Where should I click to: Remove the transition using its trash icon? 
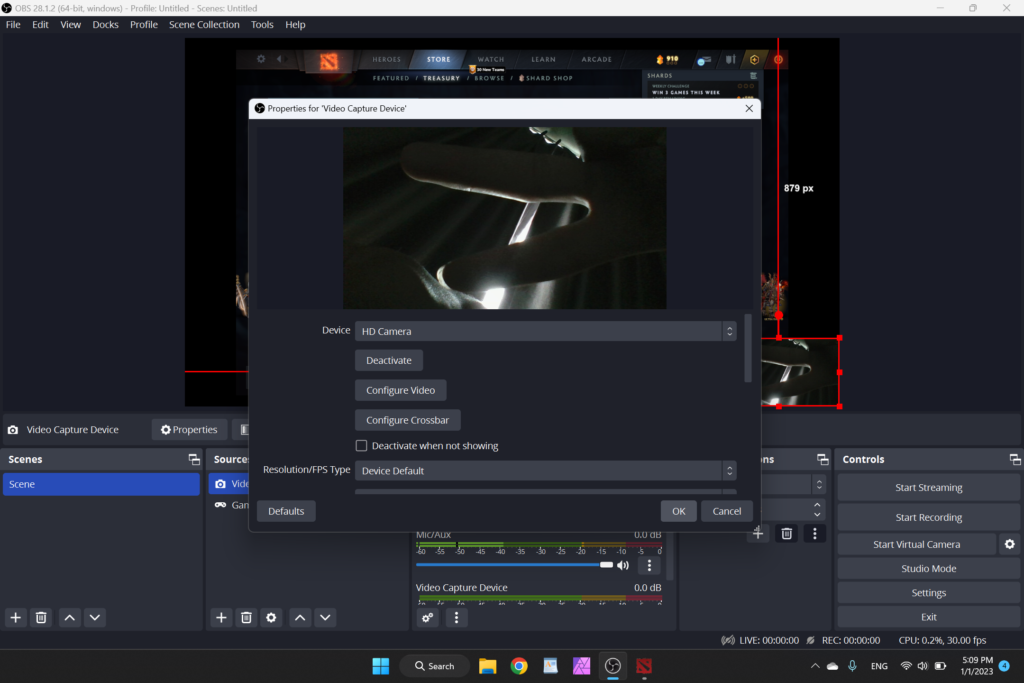click(x=787, y=533)
